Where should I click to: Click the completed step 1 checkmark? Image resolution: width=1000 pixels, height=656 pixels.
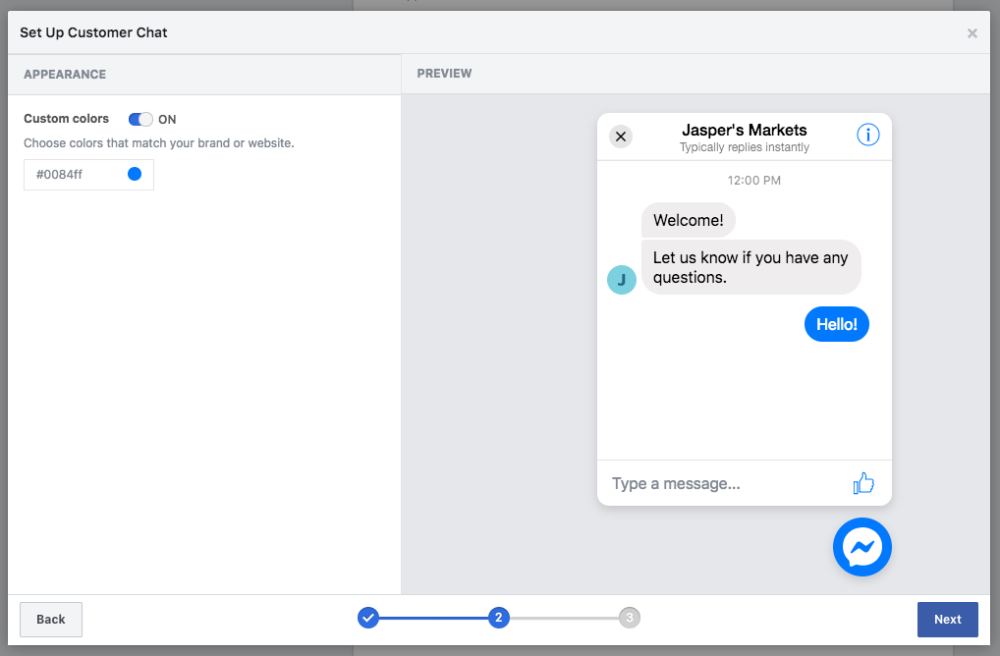coord(368,618)
